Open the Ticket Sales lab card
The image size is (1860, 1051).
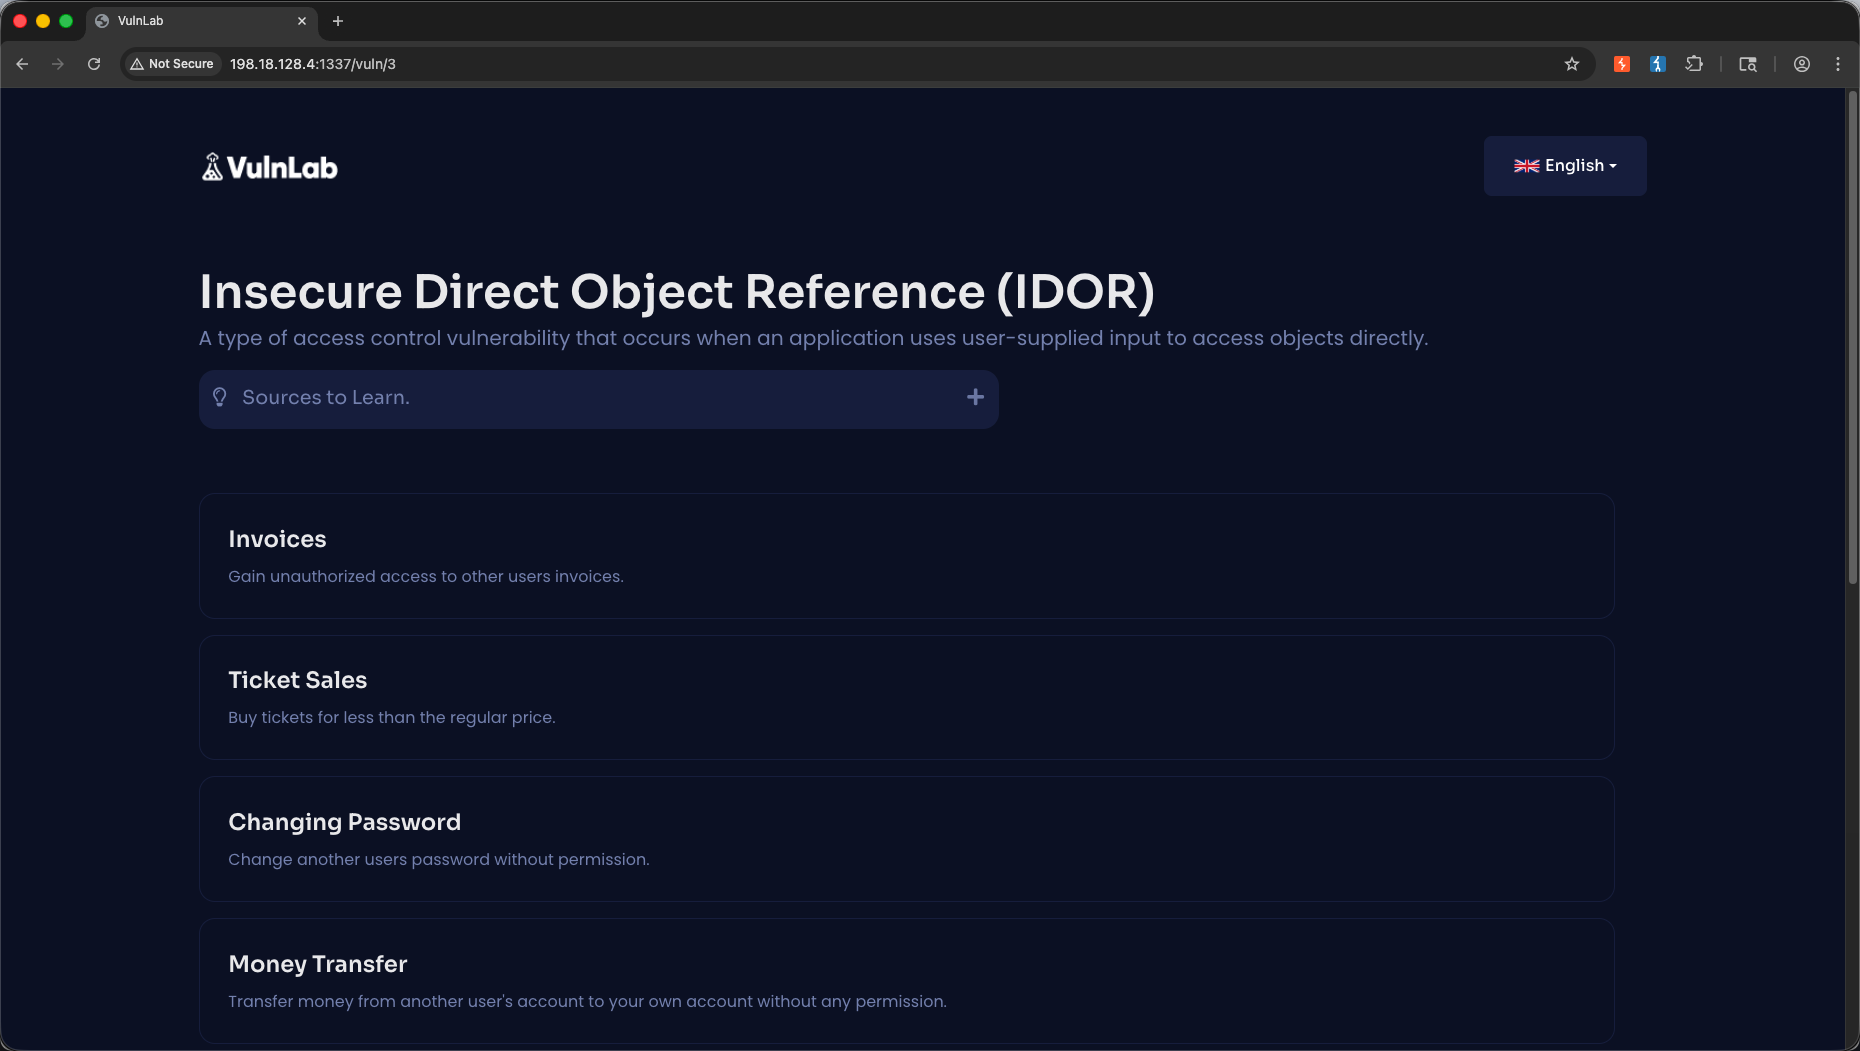point(907,698)
